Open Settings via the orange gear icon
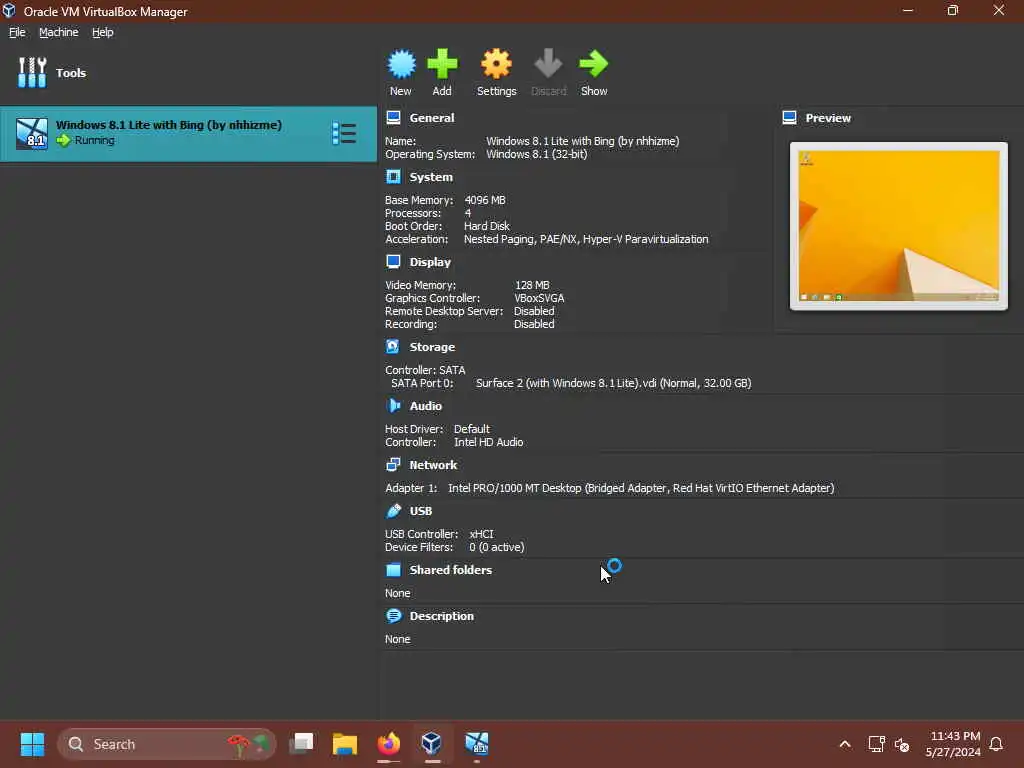 click(496, 64)
